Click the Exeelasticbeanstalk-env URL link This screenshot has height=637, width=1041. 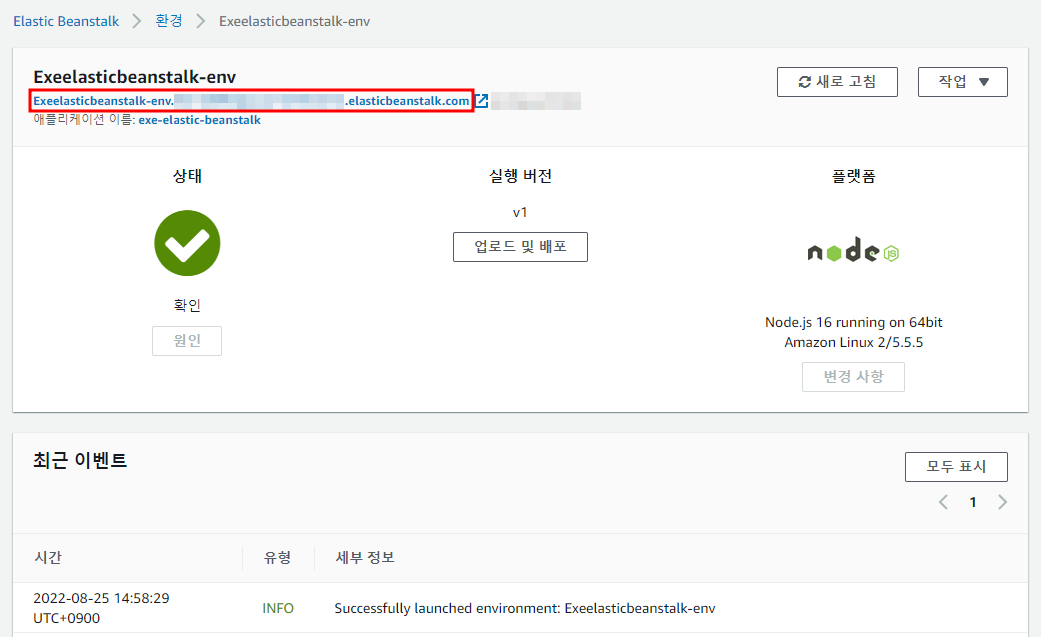(x=252, y=101)
